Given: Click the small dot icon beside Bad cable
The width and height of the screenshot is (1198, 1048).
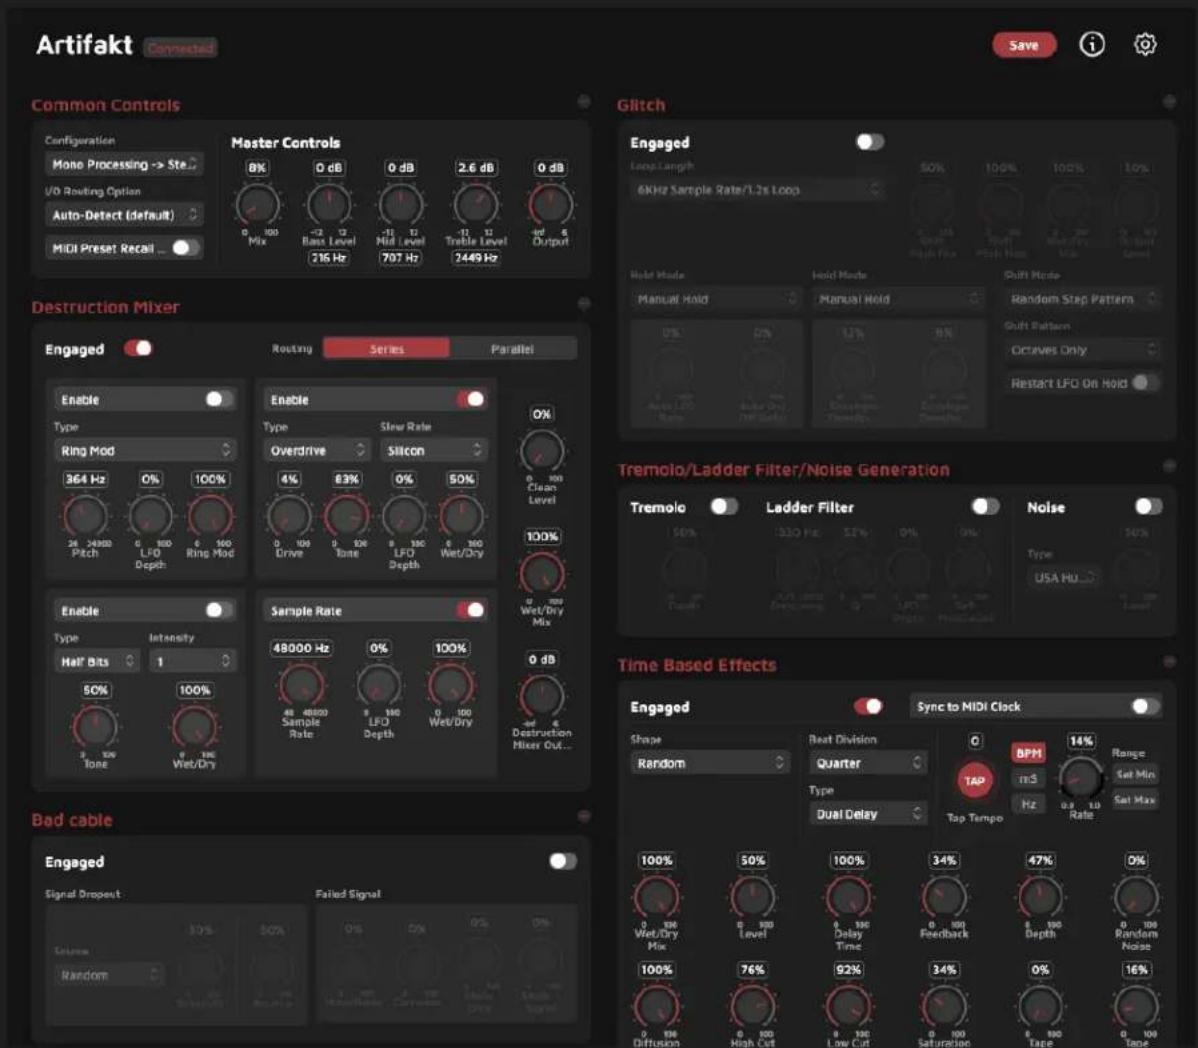Looking at the screenshot, I should (584, 817).
